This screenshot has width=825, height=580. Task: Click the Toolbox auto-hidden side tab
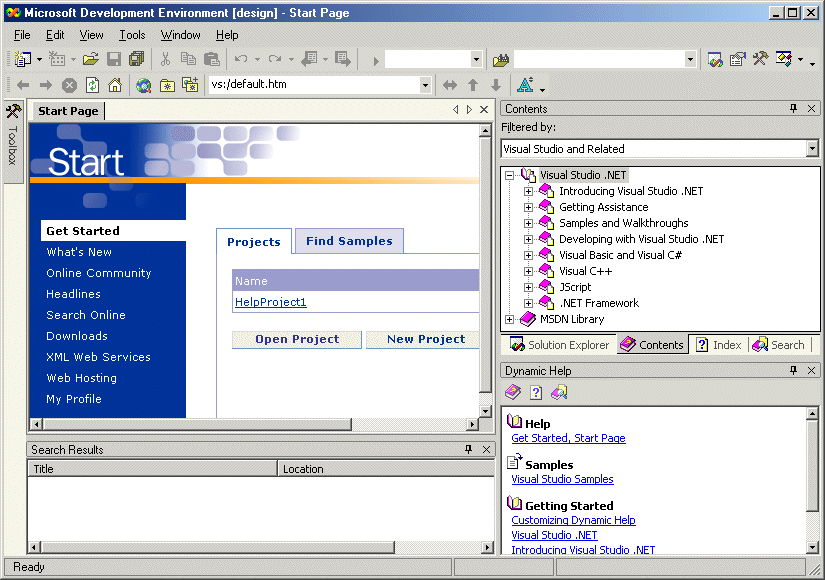click(13, 141)
